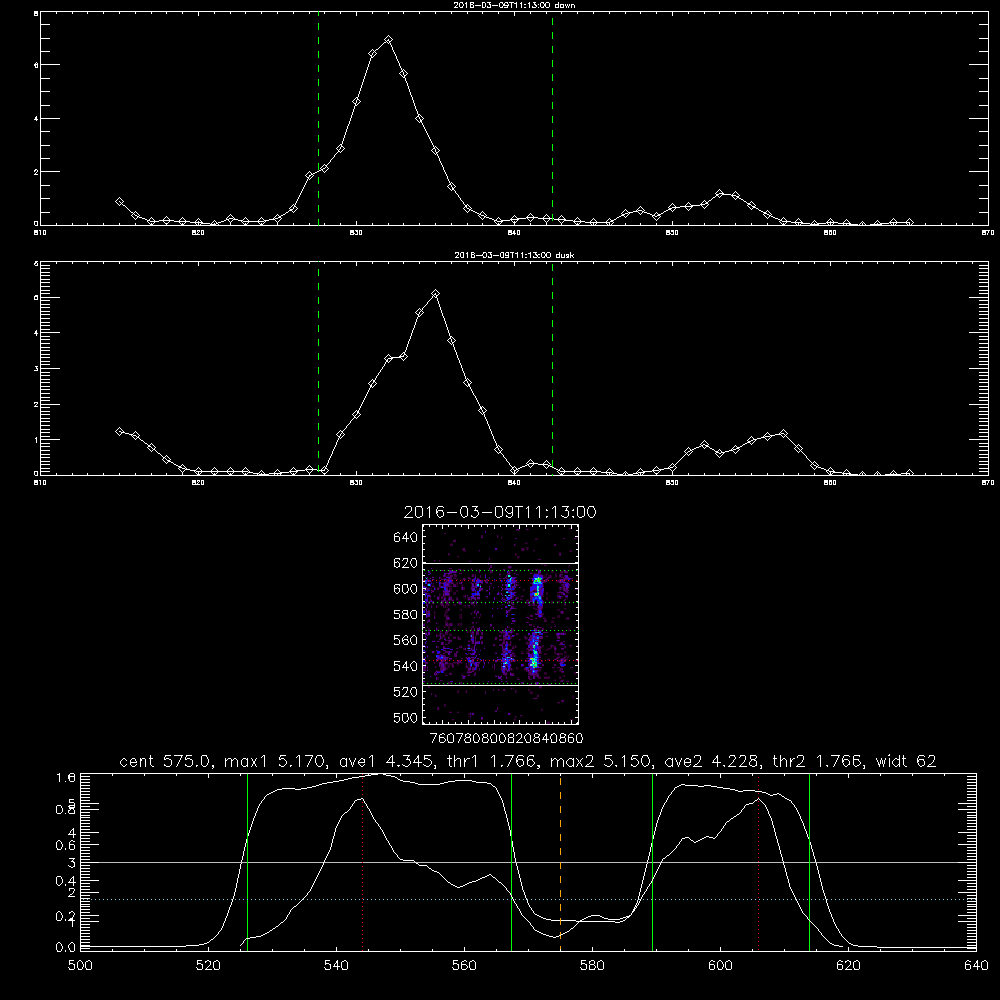This screenshot has height=1000, width=1000.
Task: Click heatmap y-axis label 580
Action: click(x=406, y=615)
